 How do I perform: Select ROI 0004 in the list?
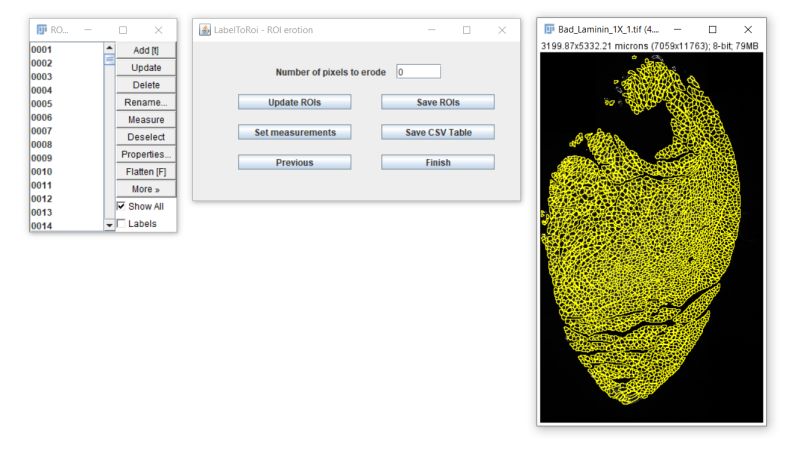[x=66, y=90]
